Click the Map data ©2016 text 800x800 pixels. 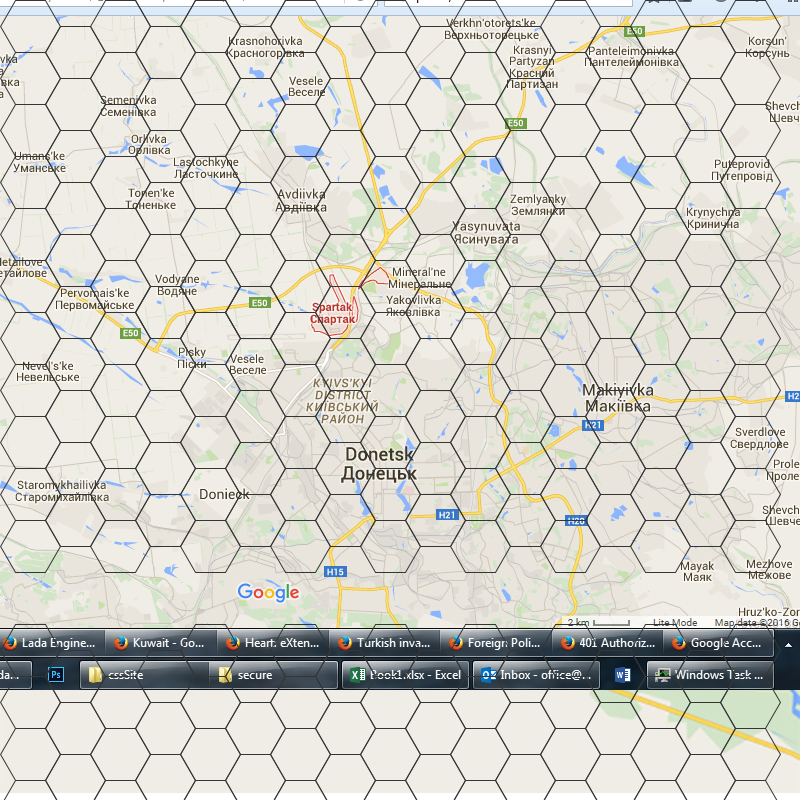(x=757, y=622)
